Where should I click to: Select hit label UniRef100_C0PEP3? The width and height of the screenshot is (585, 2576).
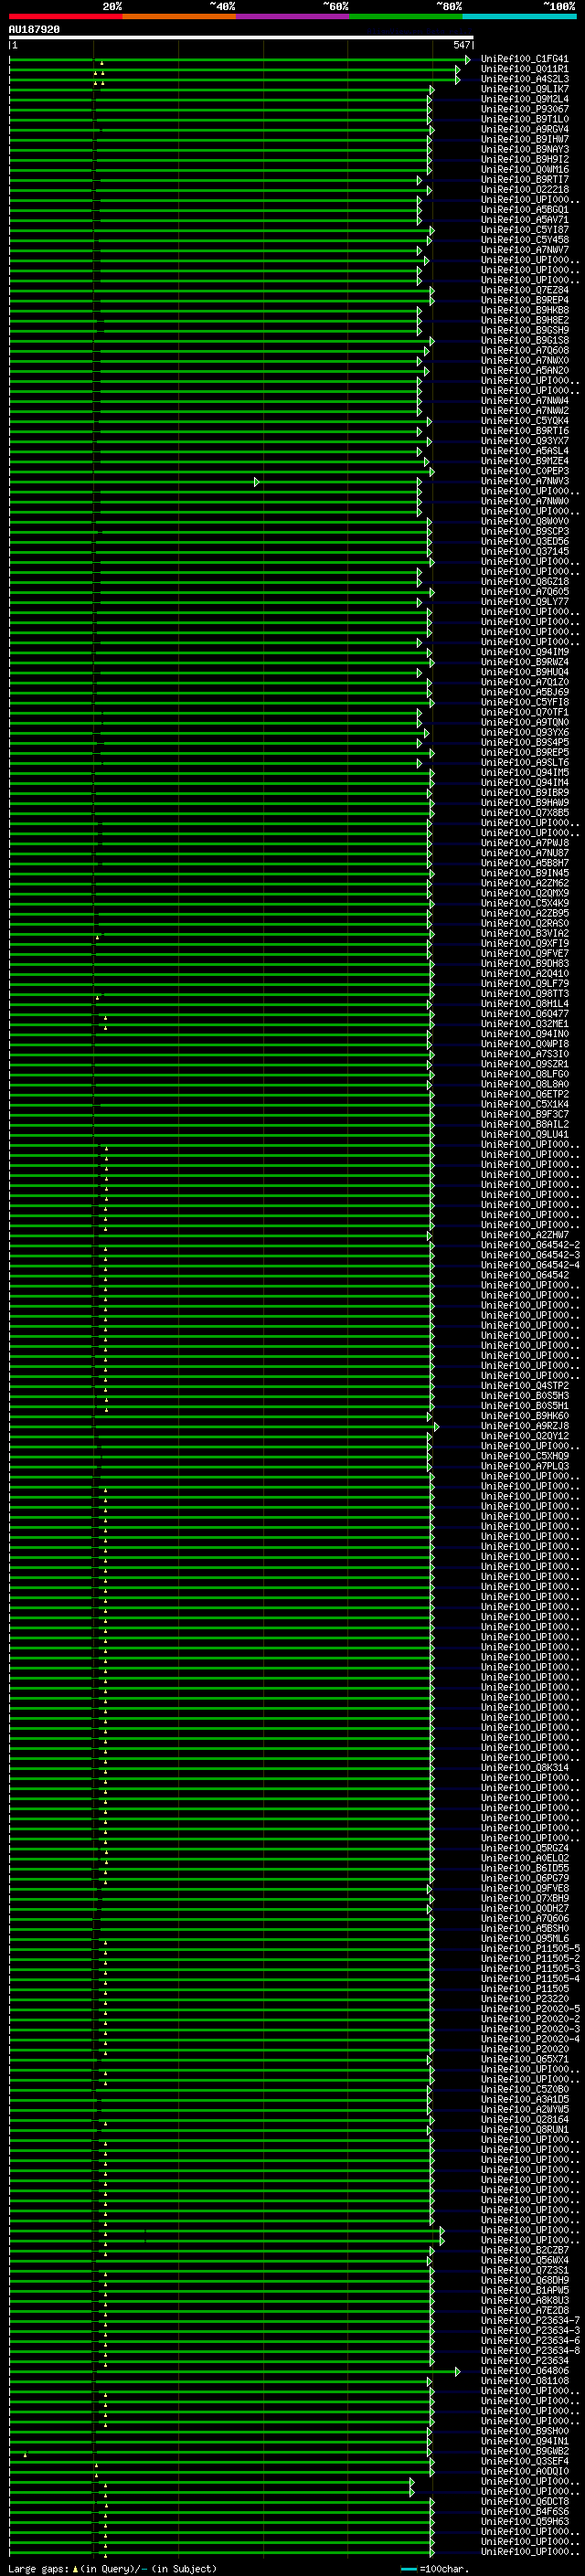click(525, 471)
